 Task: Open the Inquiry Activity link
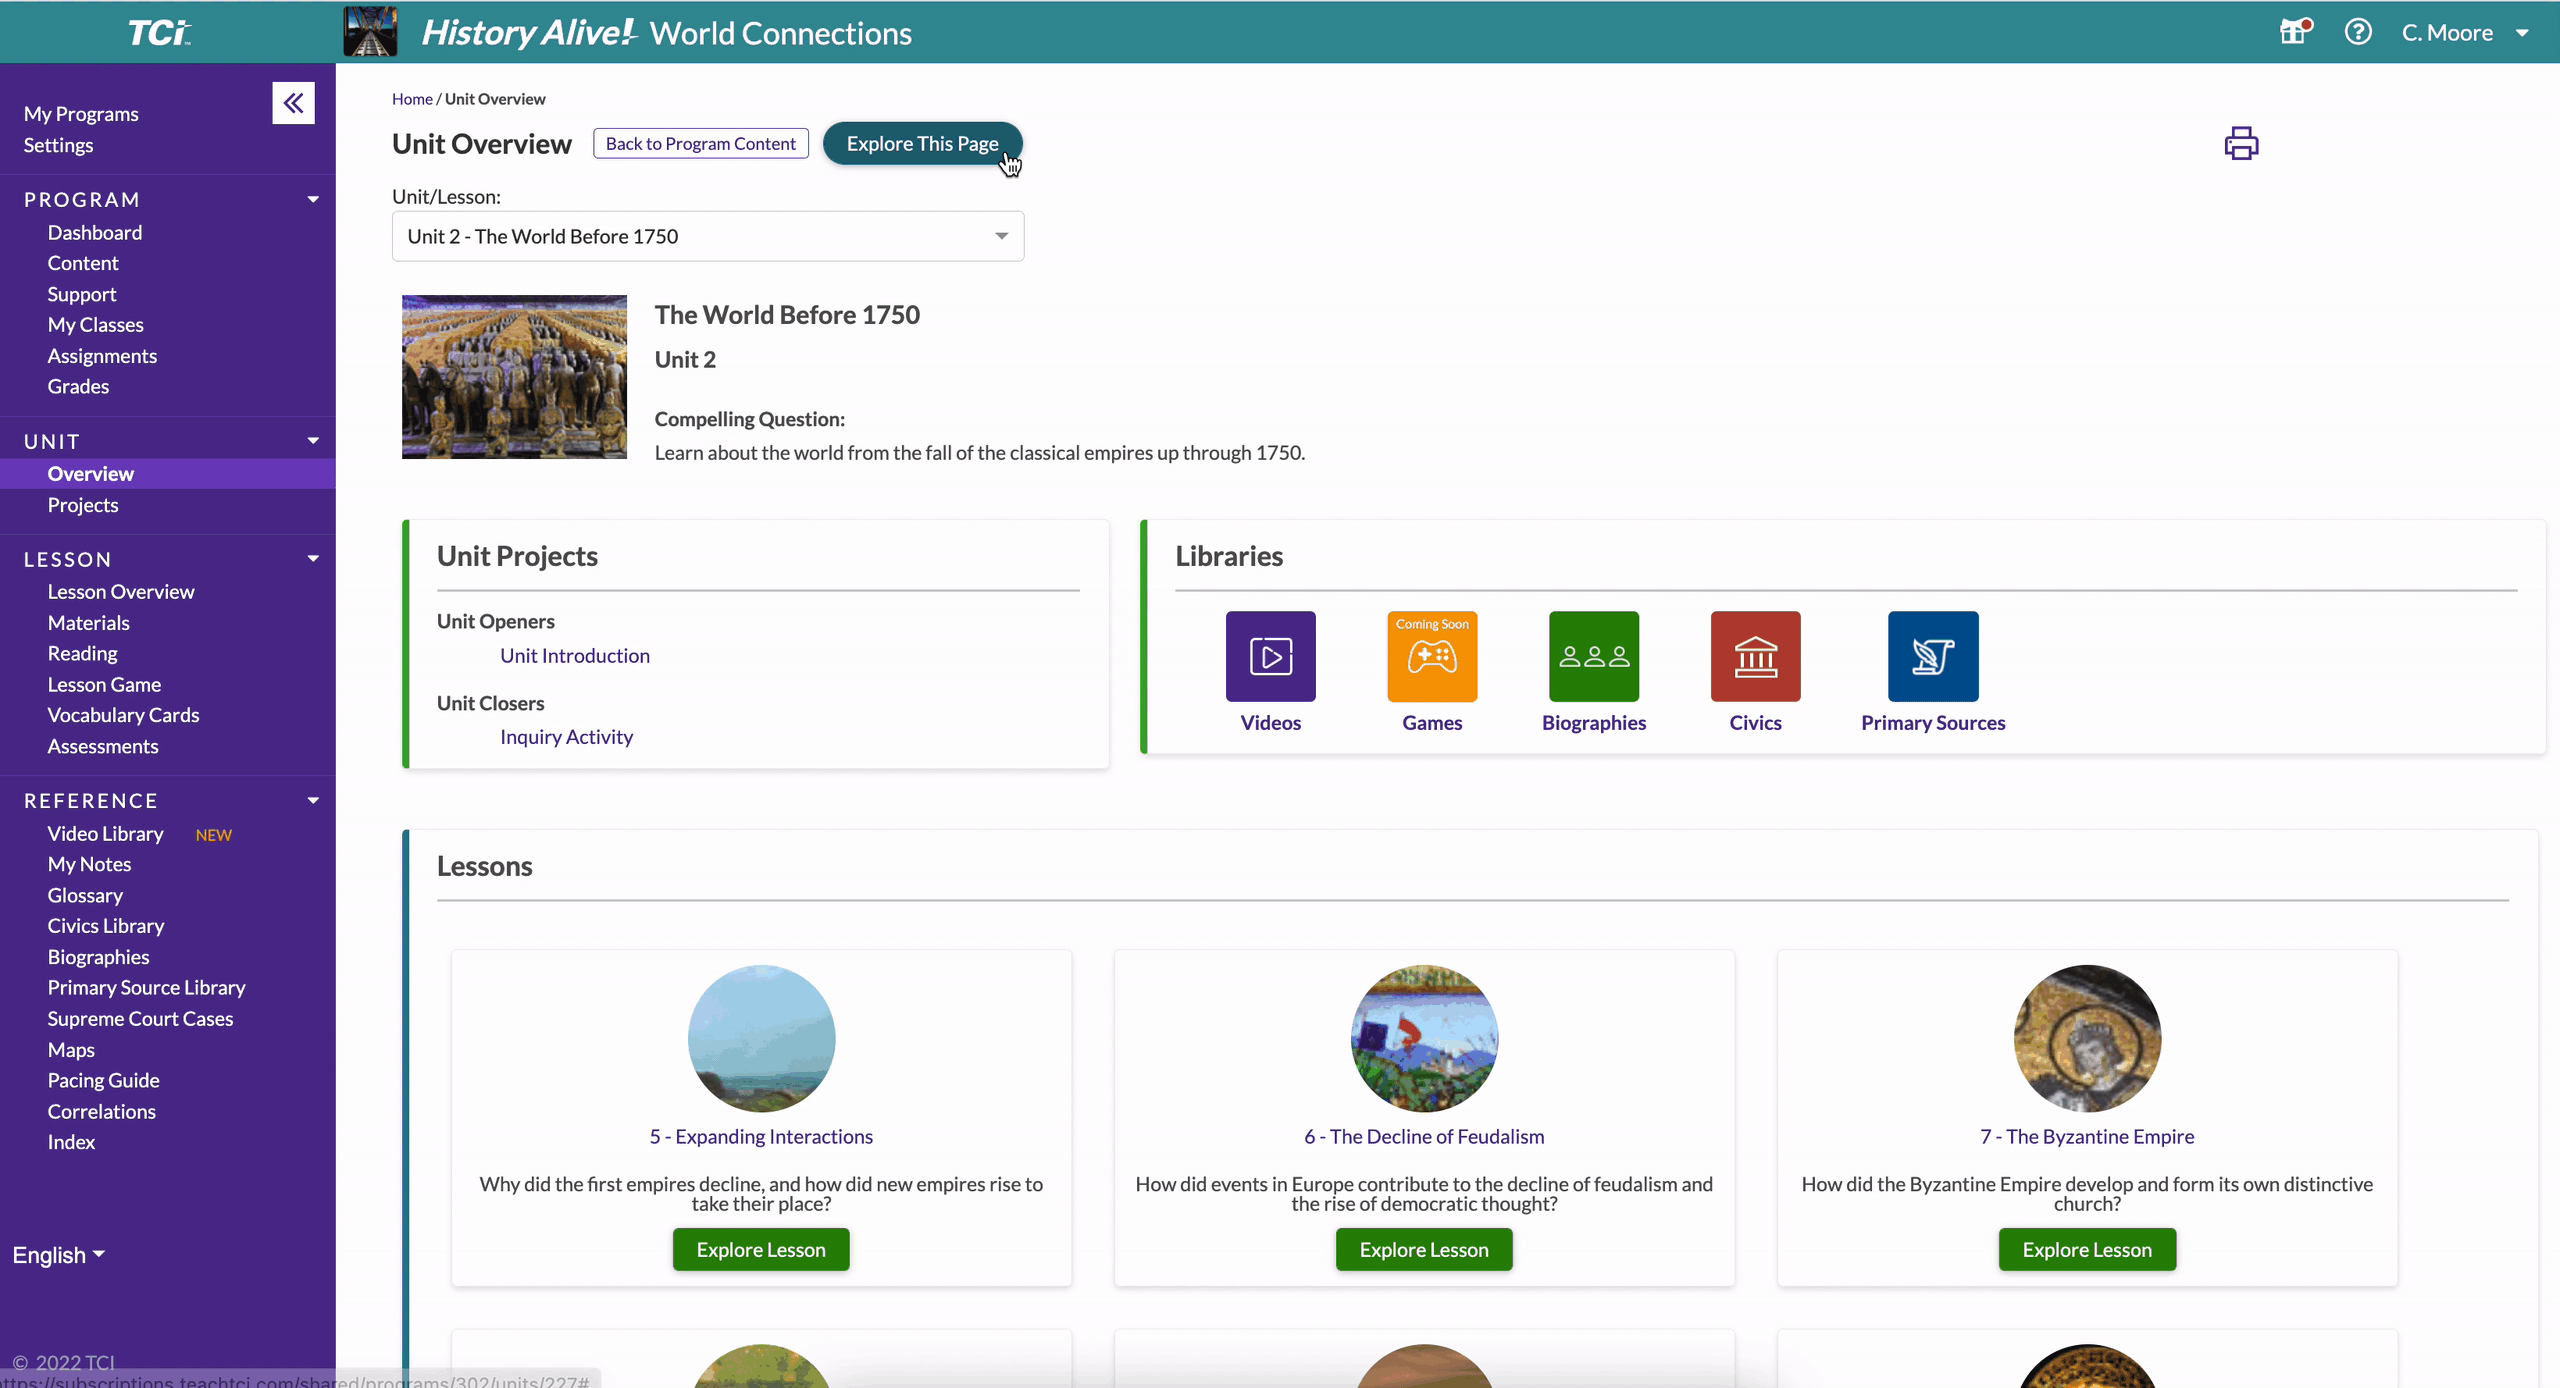pos(566,737)
